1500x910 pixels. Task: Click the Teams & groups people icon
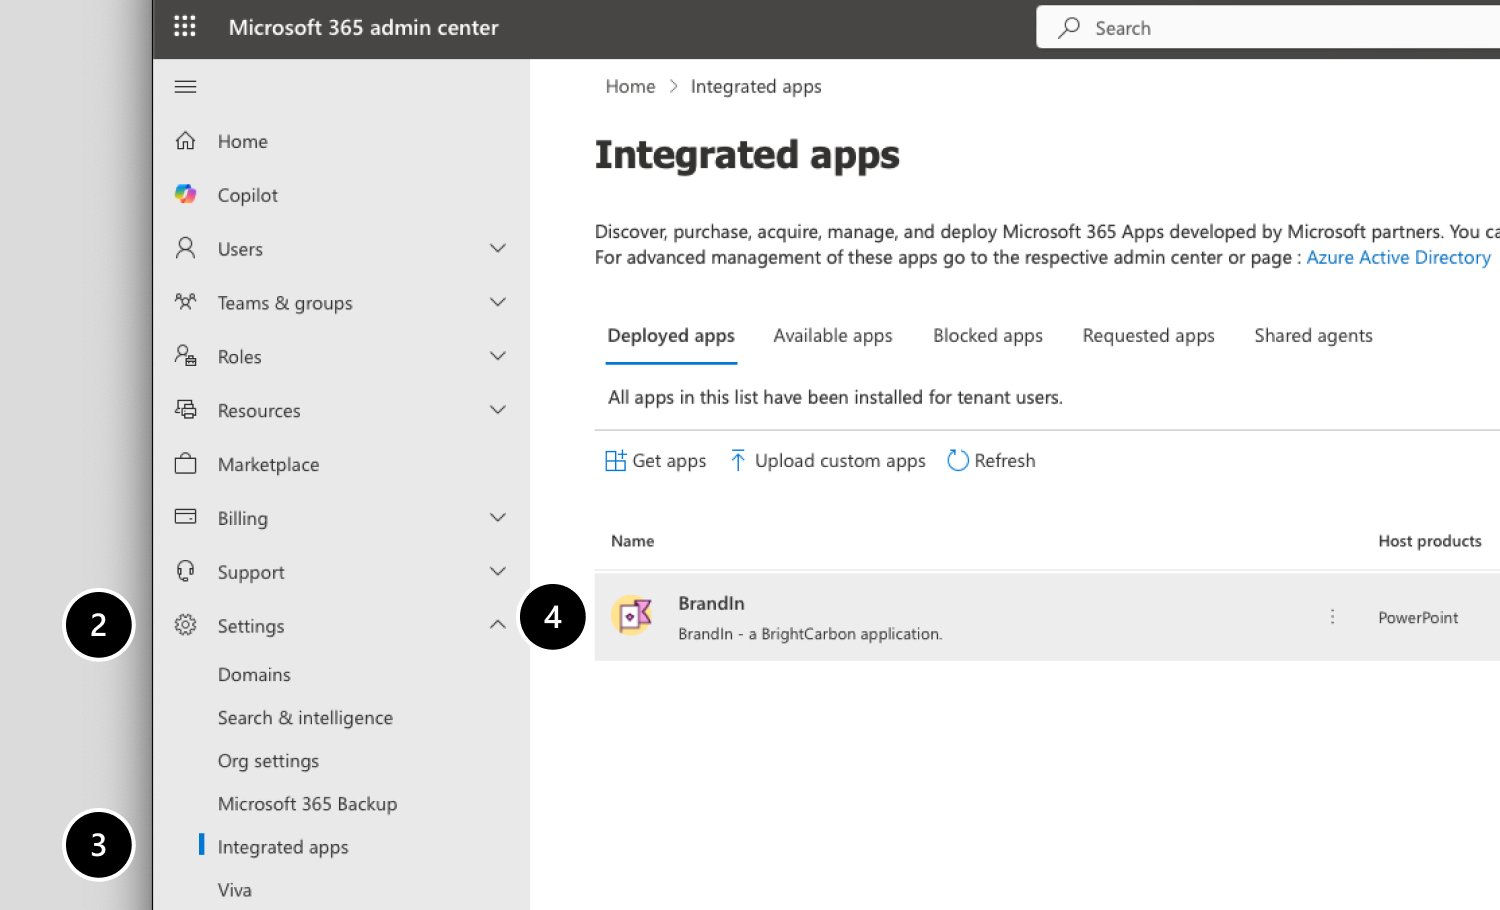pyautogui.click(x=185, y=302)
